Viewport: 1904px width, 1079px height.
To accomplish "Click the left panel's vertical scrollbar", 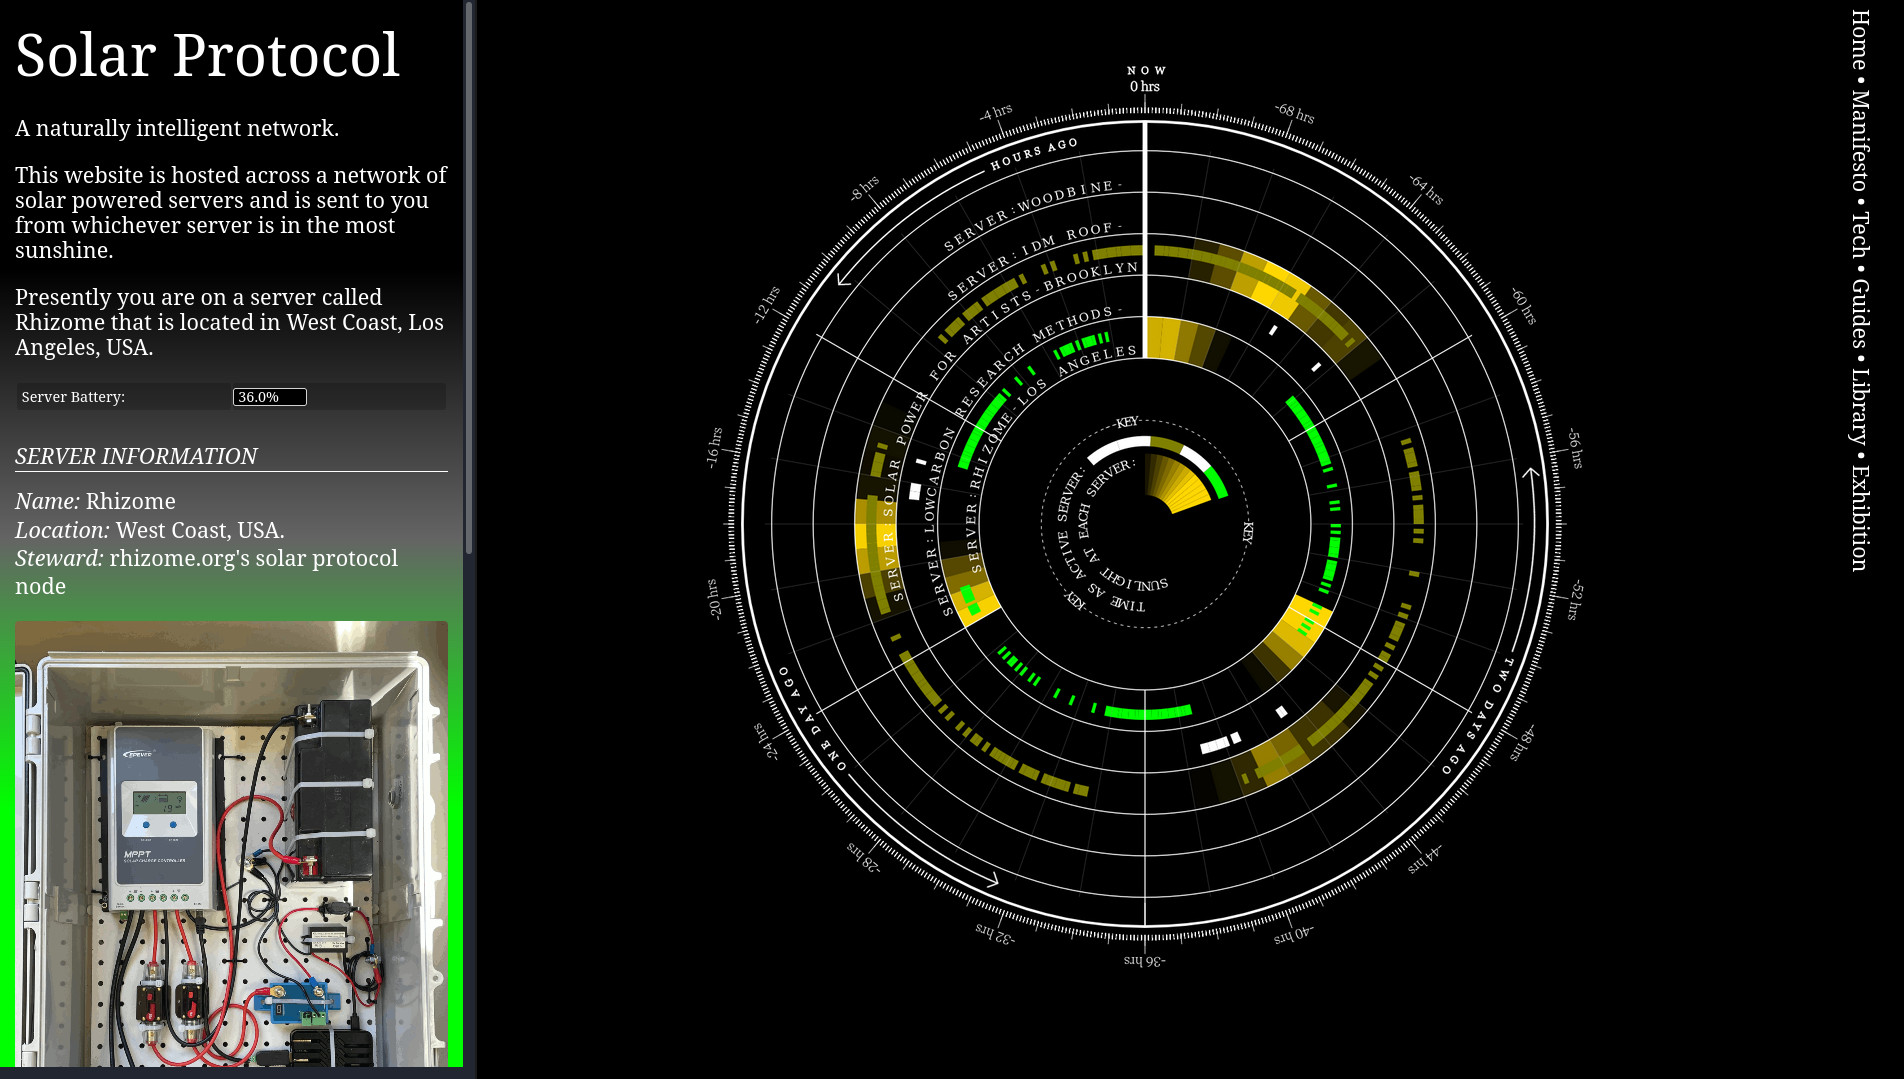I will [x=468, y=278].
